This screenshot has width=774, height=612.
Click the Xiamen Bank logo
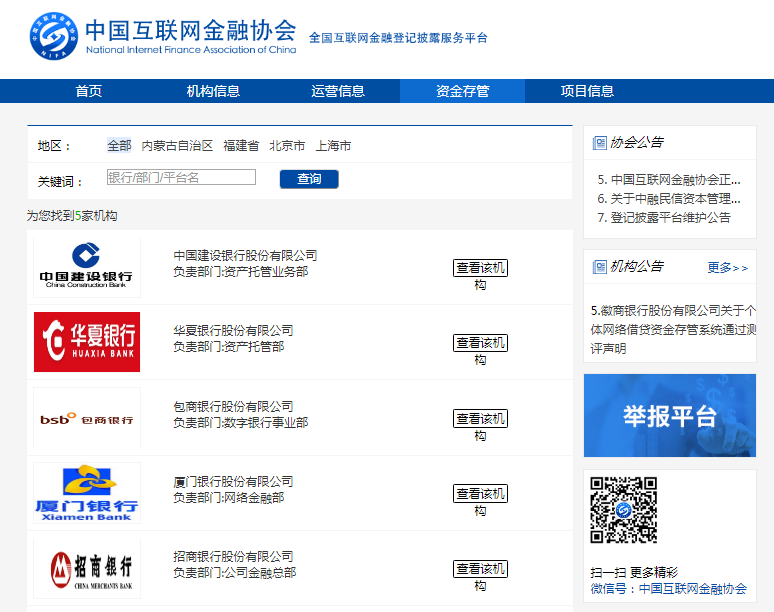pyautogui.click(x=87, y=493)
